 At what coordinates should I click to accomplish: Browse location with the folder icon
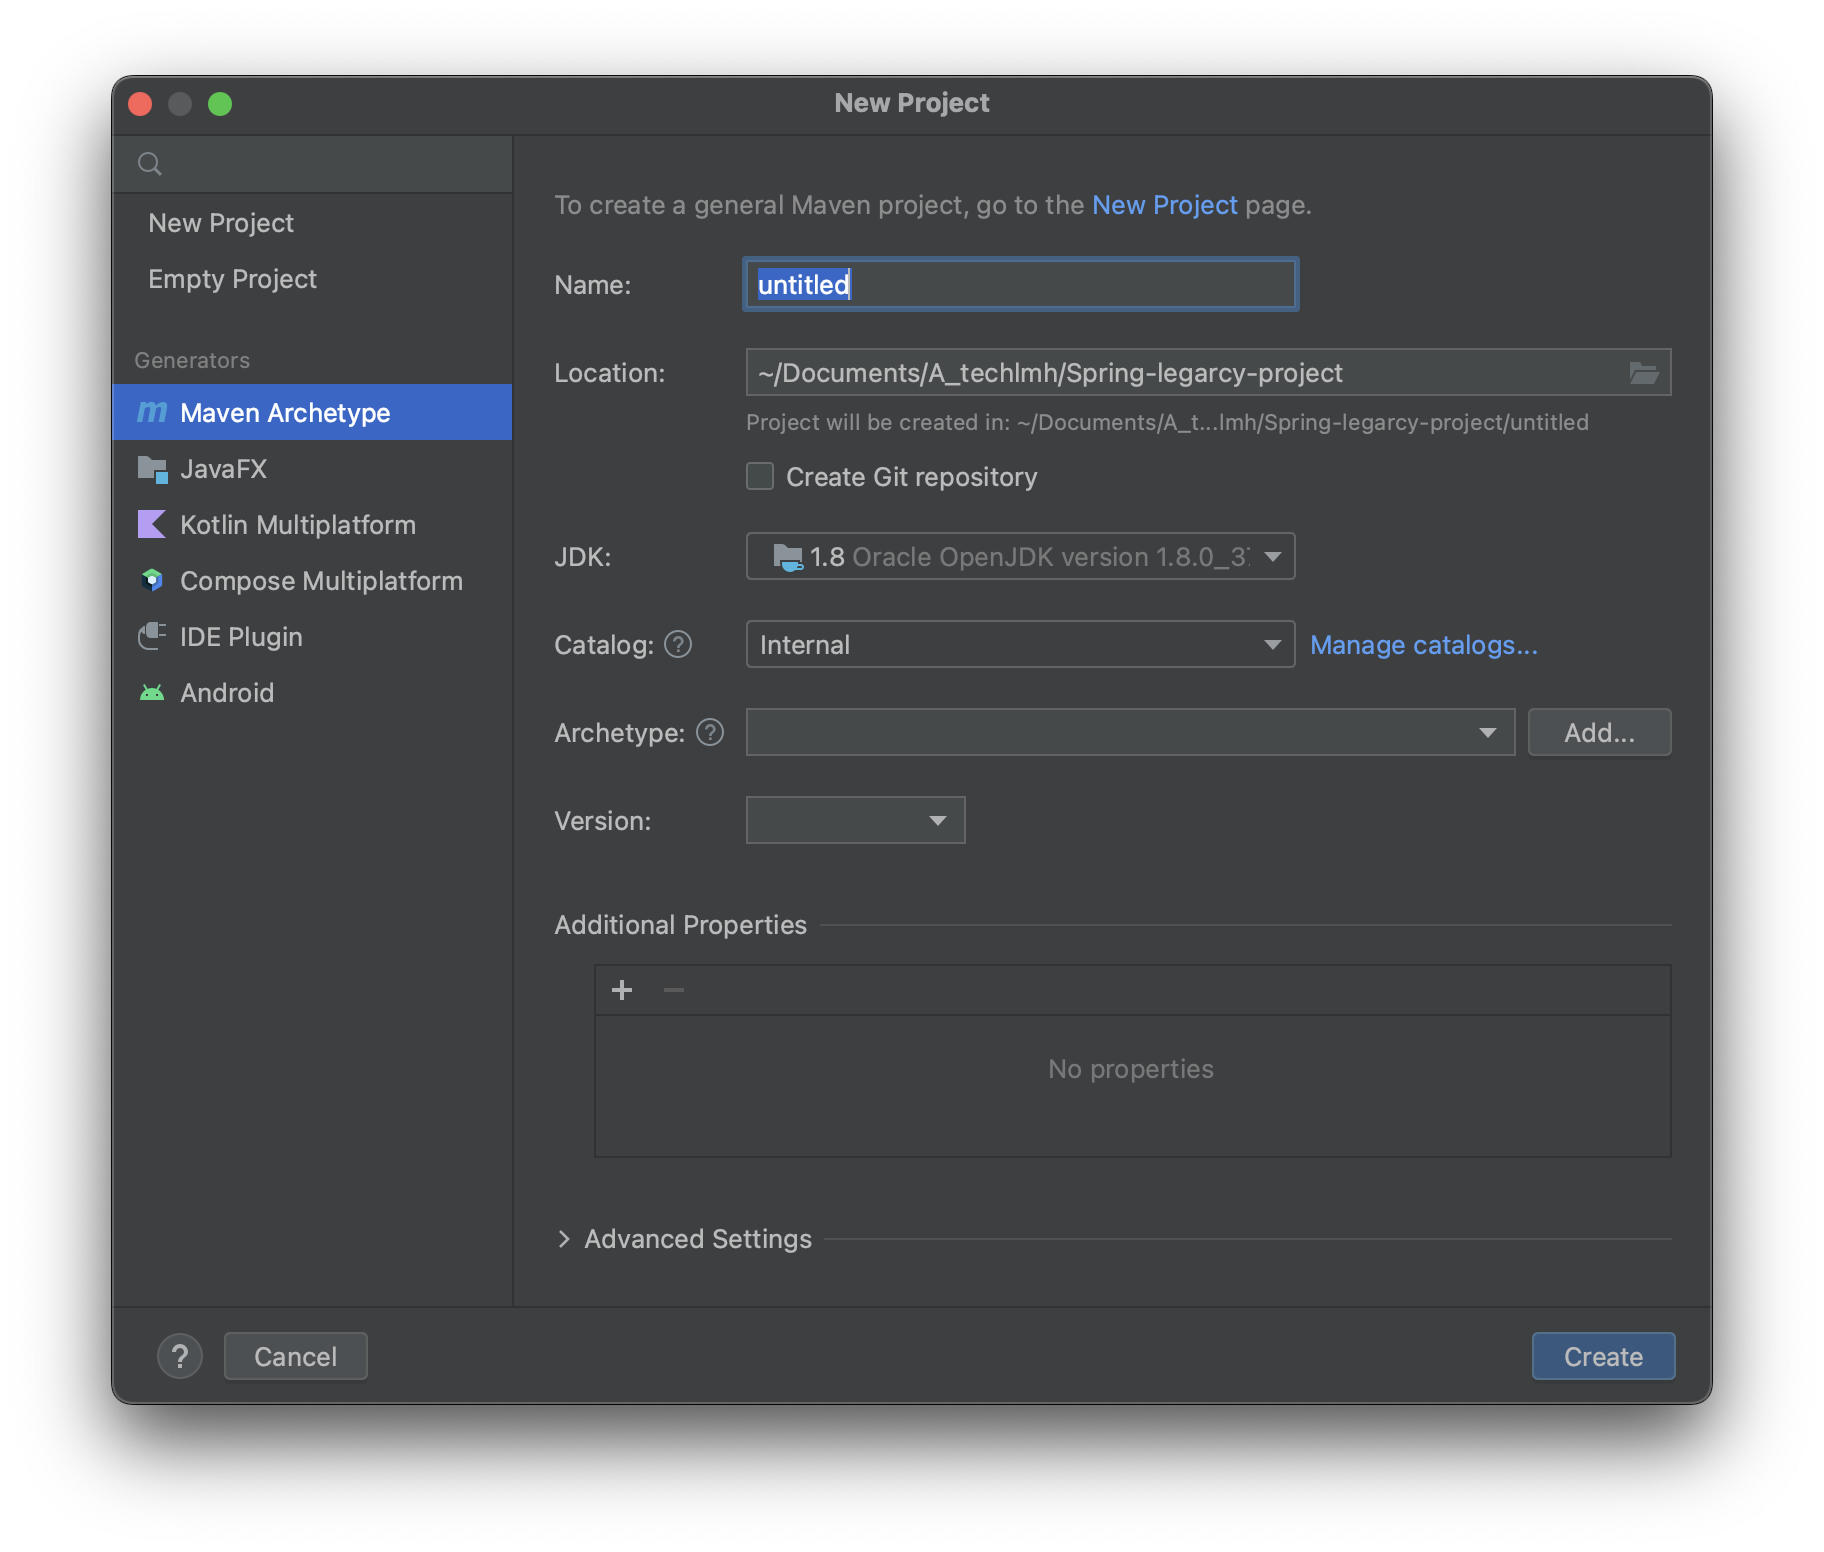1644,373
